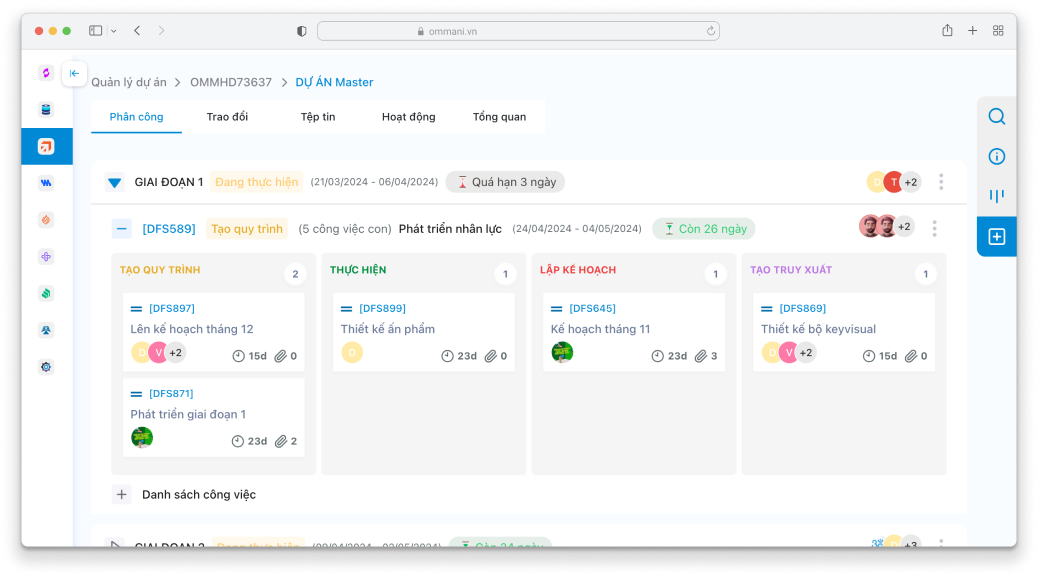Open the project management sidebar icon
Image resolution: width=1038 pixels, height=577 pixels.
coord(46,146)
